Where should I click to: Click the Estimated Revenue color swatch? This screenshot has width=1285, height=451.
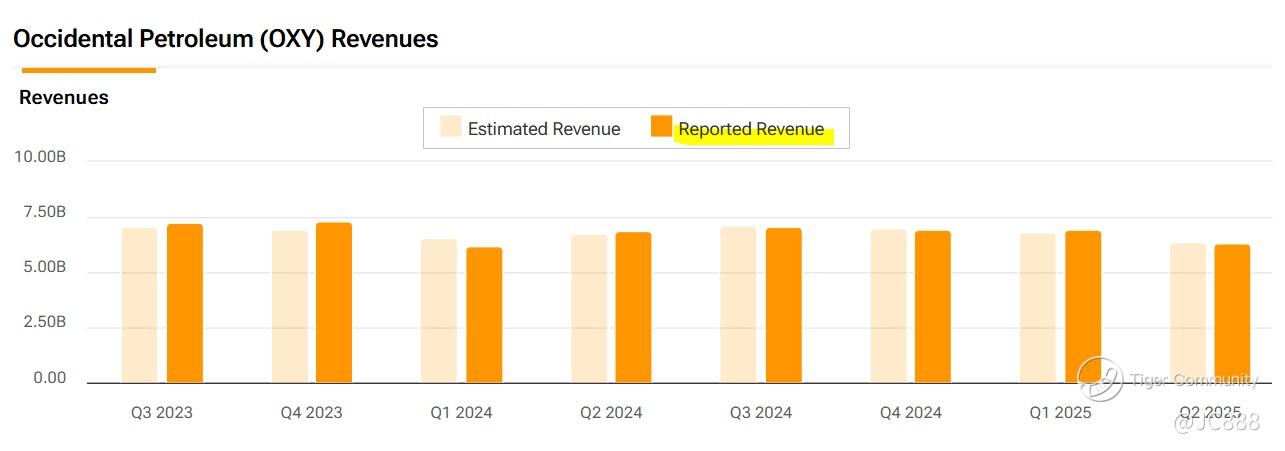(x=451, y=126)
